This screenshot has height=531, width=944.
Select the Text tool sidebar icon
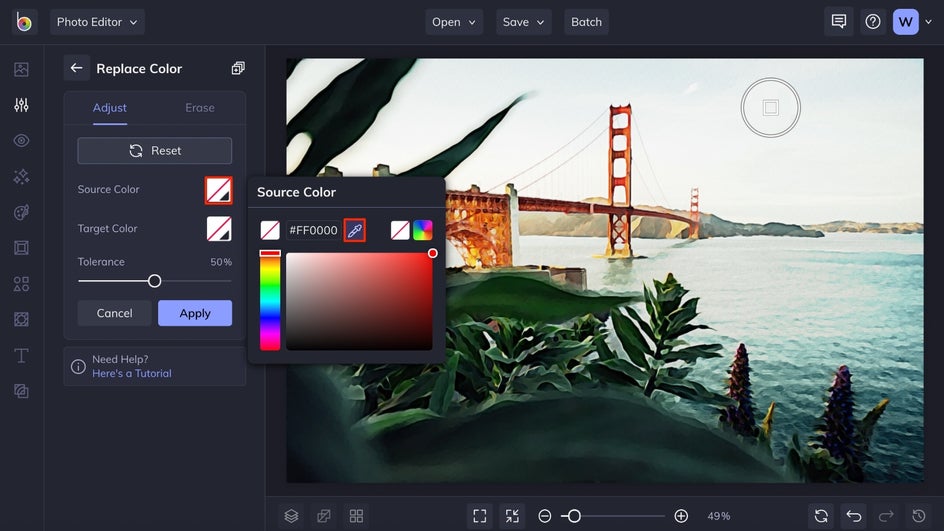point(22,355)
